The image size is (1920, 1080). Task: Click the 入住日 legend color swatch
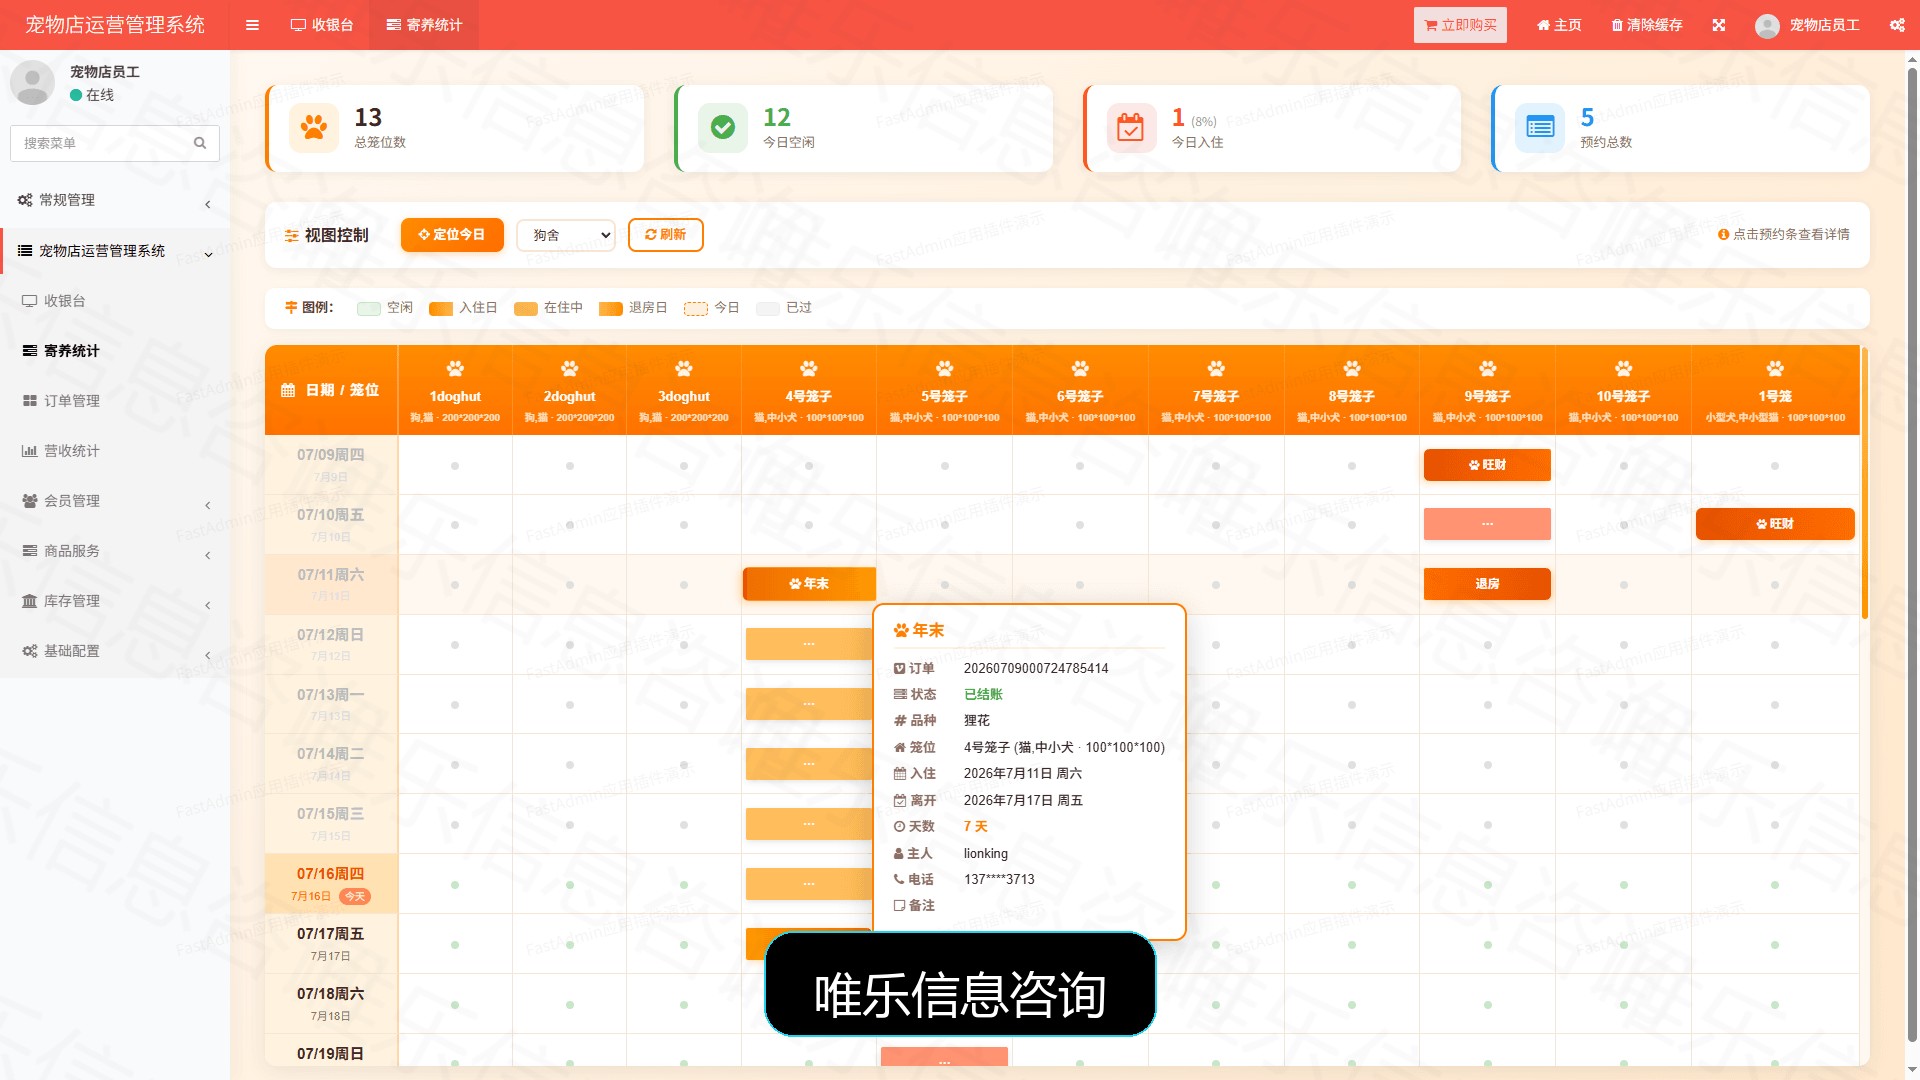click(x=441, y=309)
